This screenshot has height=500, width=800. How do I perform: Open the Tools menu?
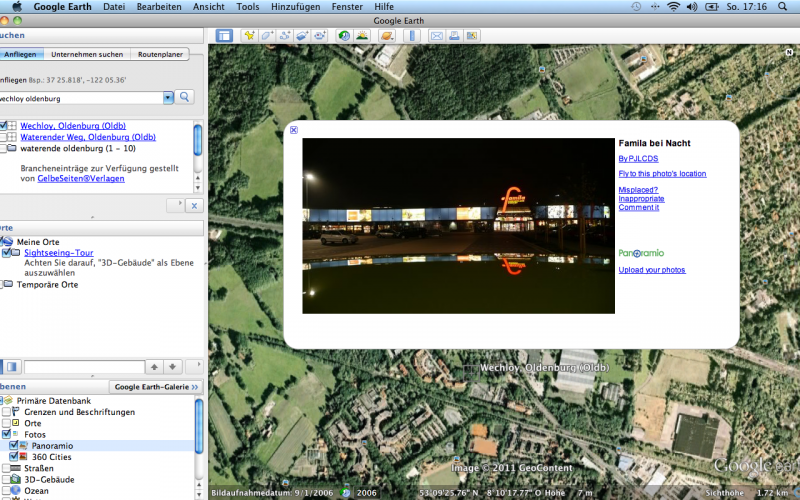[x=247, y=6]
